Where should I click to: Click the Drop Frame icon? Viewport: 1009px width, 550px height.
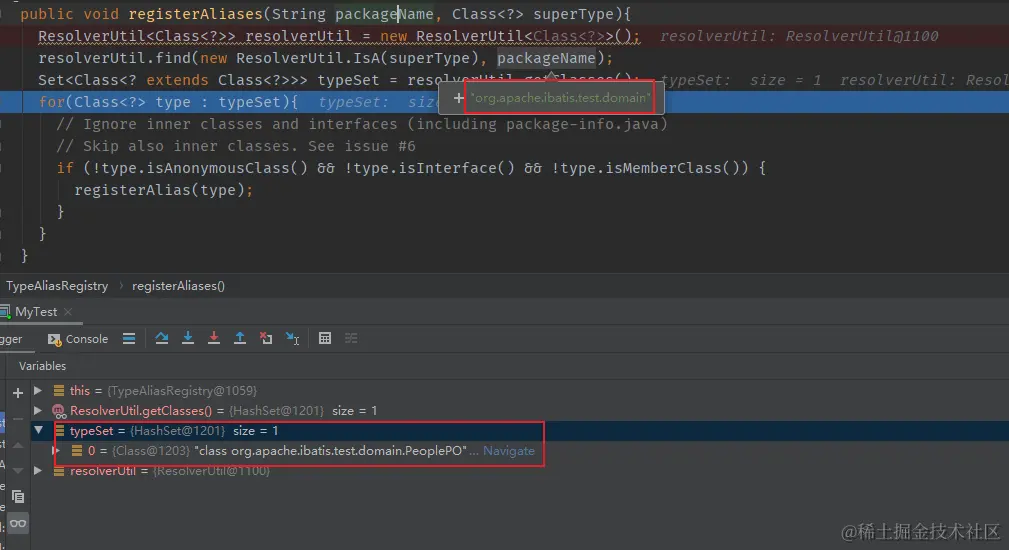pos(266,338)
